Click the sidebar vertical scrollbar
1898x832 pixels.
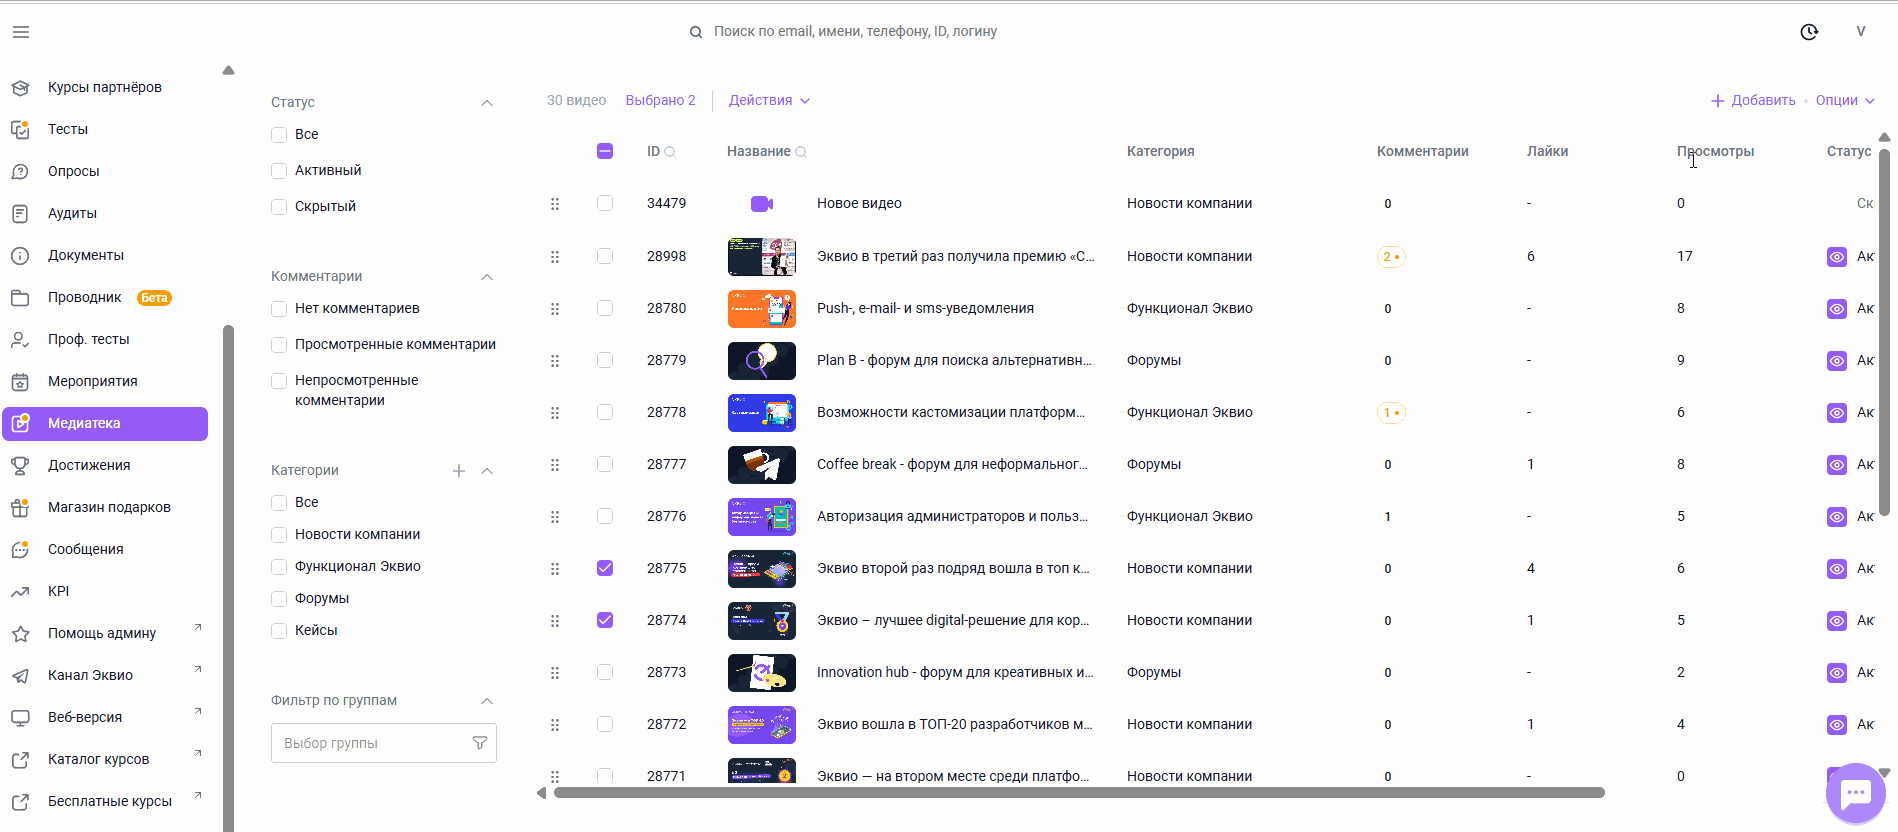228,578
